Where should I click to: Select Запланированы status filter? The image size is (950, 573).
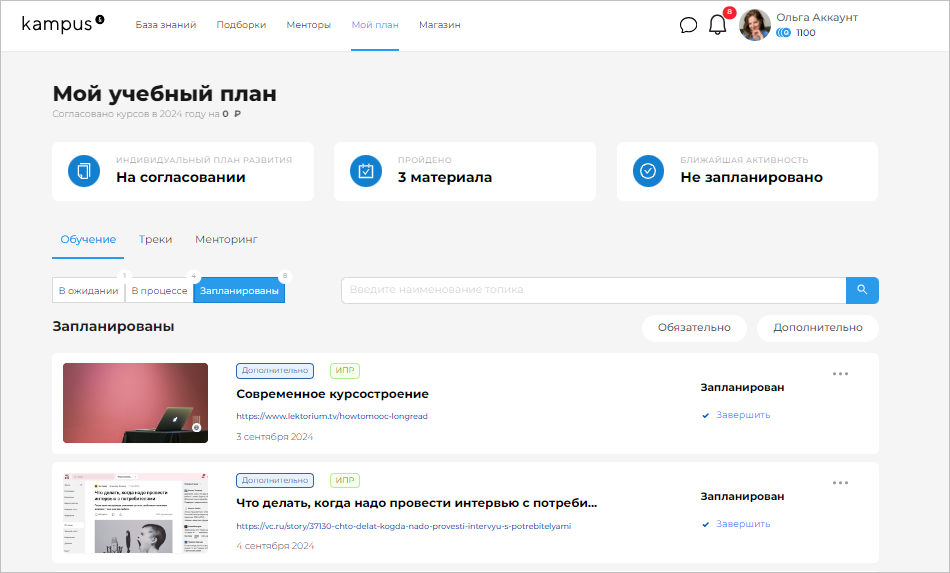click(239, 291)
